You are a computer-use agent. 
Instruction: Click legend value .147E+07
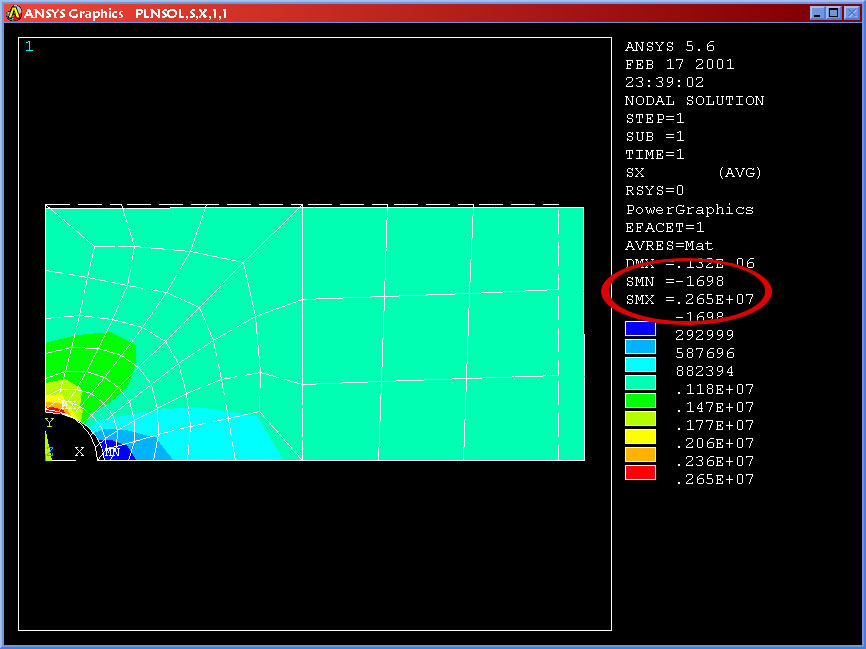tap(715, 407)
